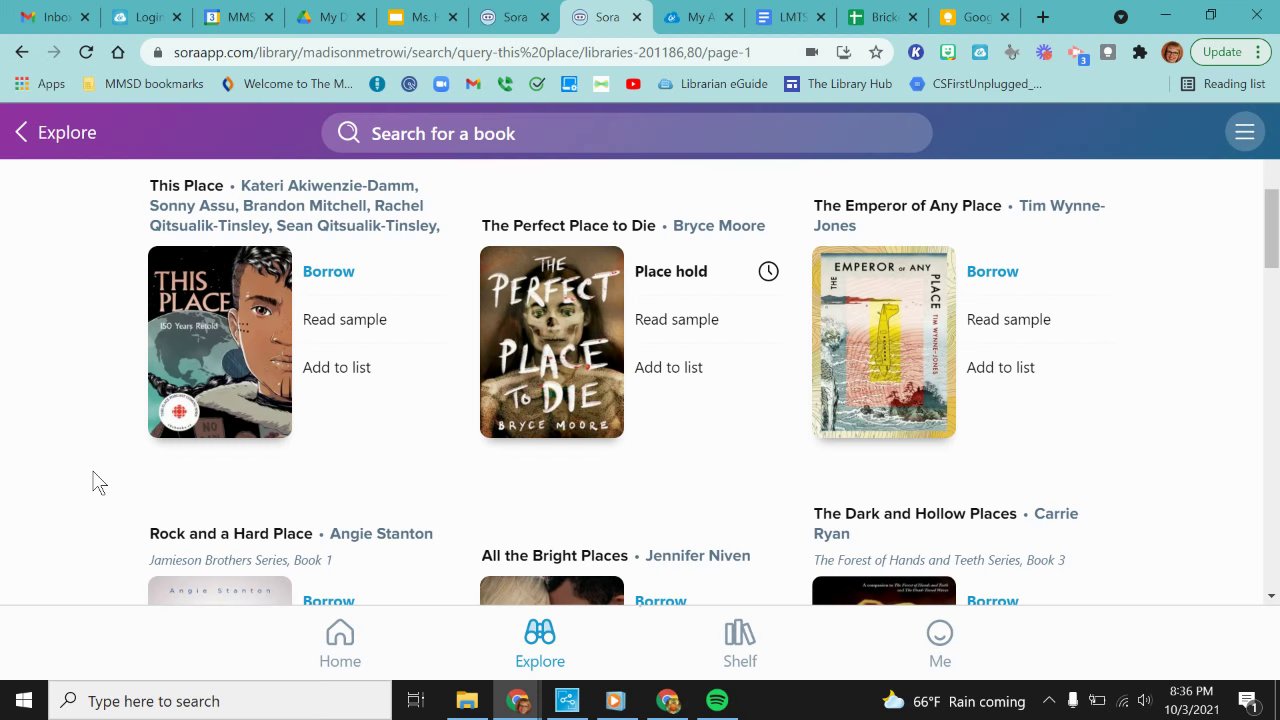1280x720 pixels.
Task: Open the Sora hamburger menu
Action: [x=1245, y=132]
